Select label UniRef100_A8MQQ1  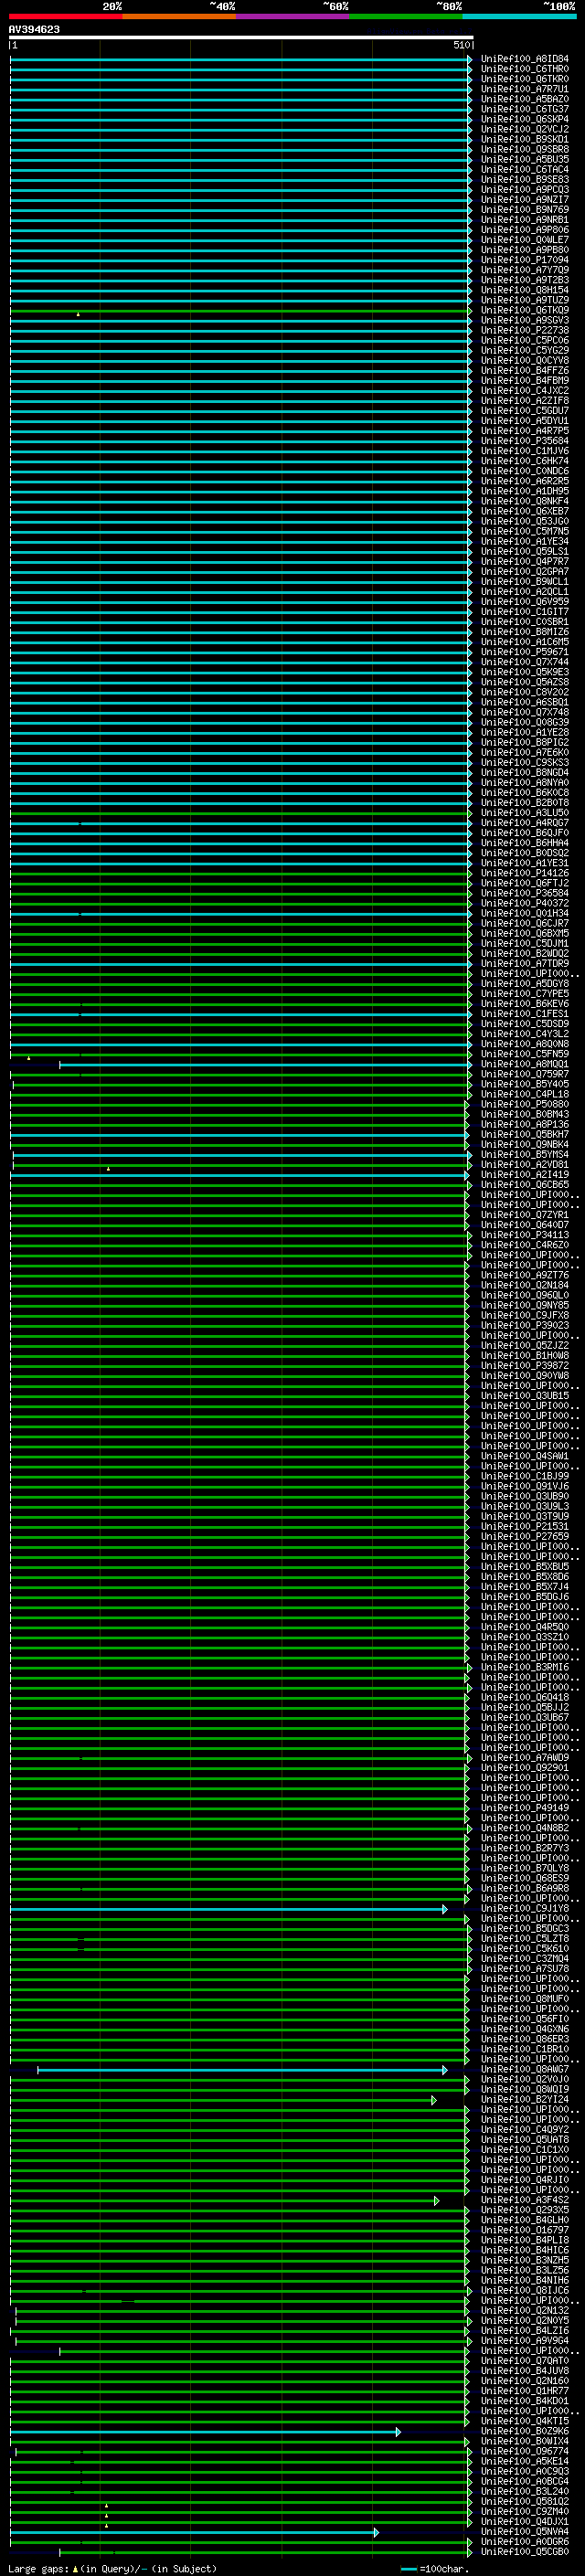point(524,1065)
